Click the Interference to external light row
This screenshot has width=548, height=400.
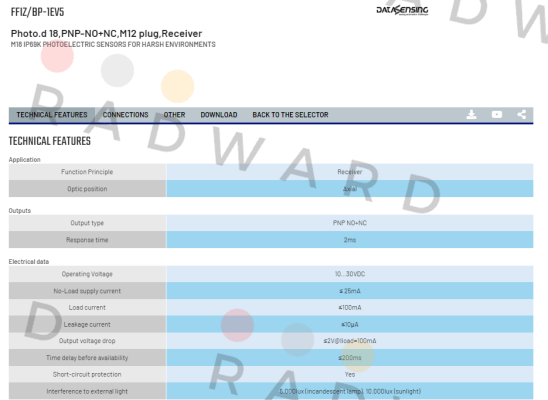(x=271, y=391)
